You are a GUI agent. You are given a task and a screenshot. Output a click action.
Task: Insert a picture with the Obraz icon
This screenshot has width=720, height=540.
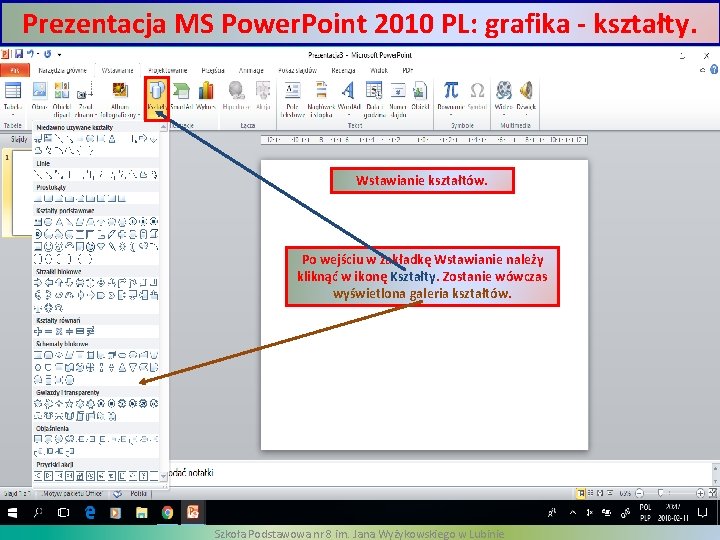click(39, 90)
